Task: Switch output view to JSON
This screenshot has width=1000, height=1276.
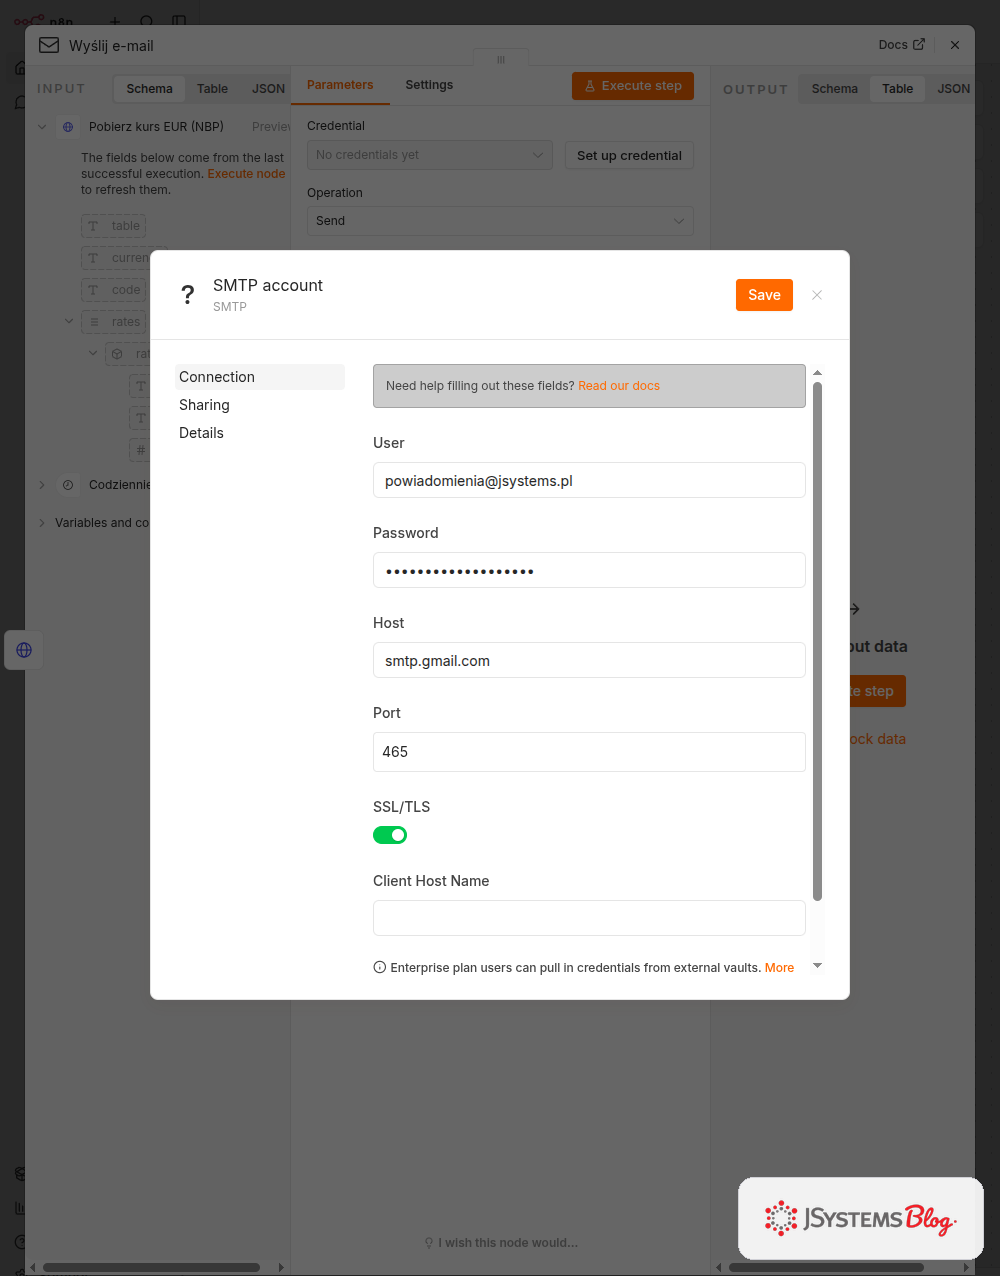Action: pos(953,89)
